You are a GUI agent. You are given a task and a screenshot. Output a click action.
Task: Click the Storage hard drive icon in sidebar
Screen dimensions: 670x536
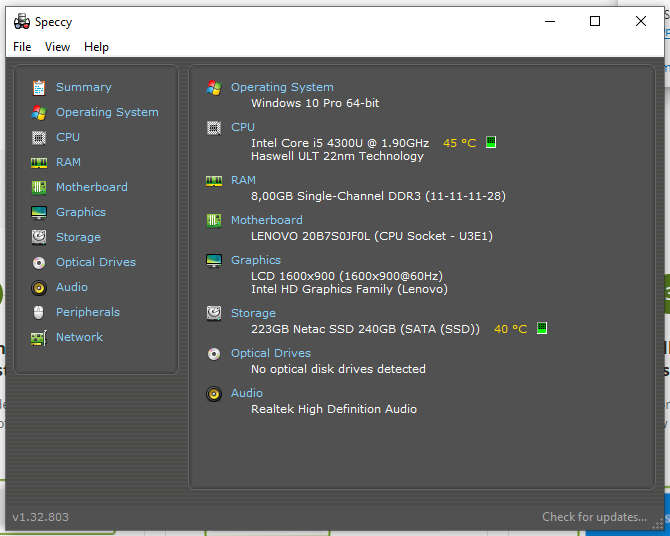click(x=39, y=237)
